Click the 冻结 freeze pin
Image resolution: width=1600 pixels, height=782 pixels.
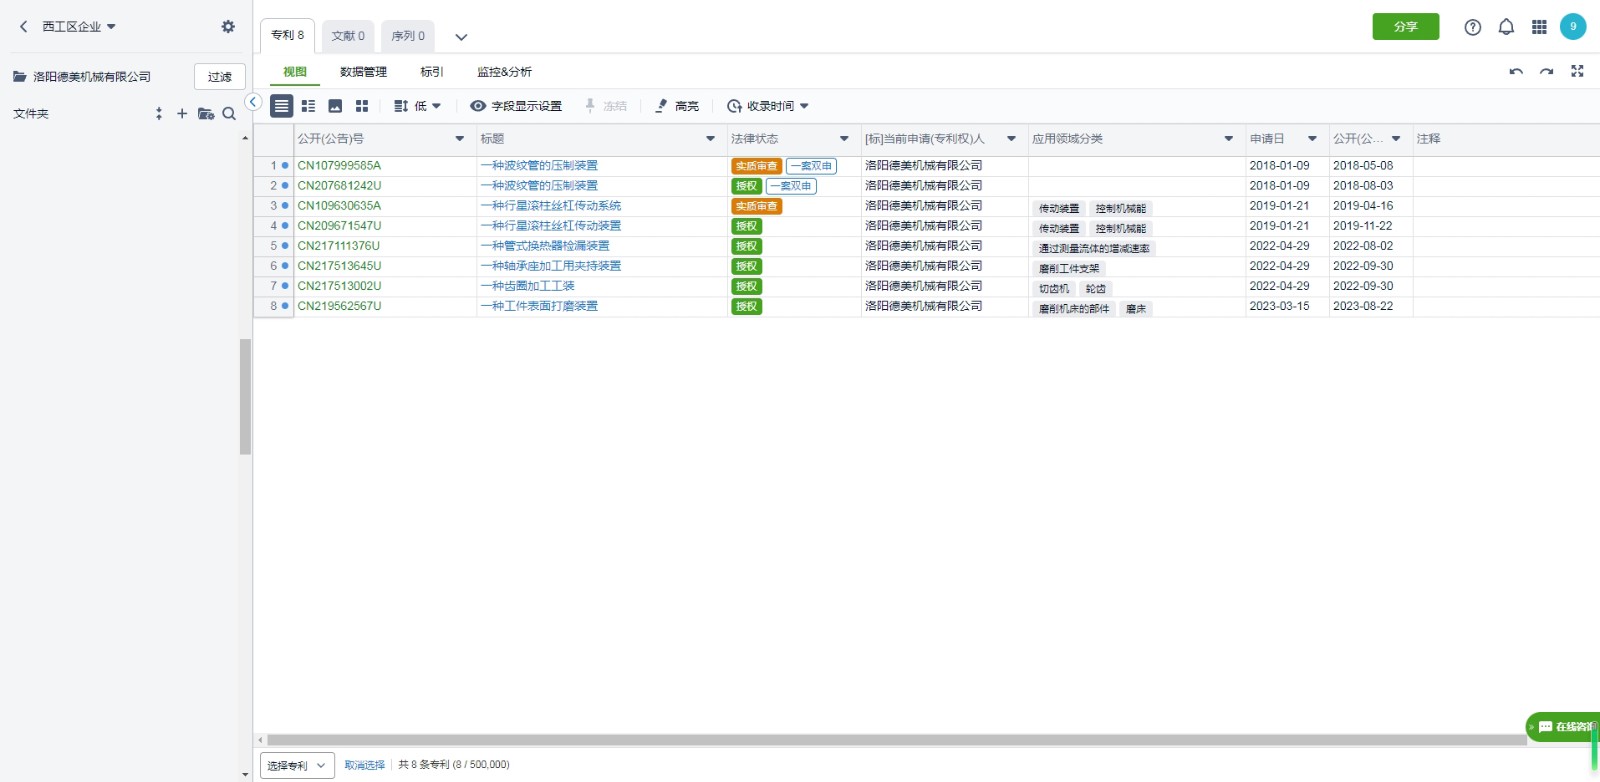coord(605,106)
